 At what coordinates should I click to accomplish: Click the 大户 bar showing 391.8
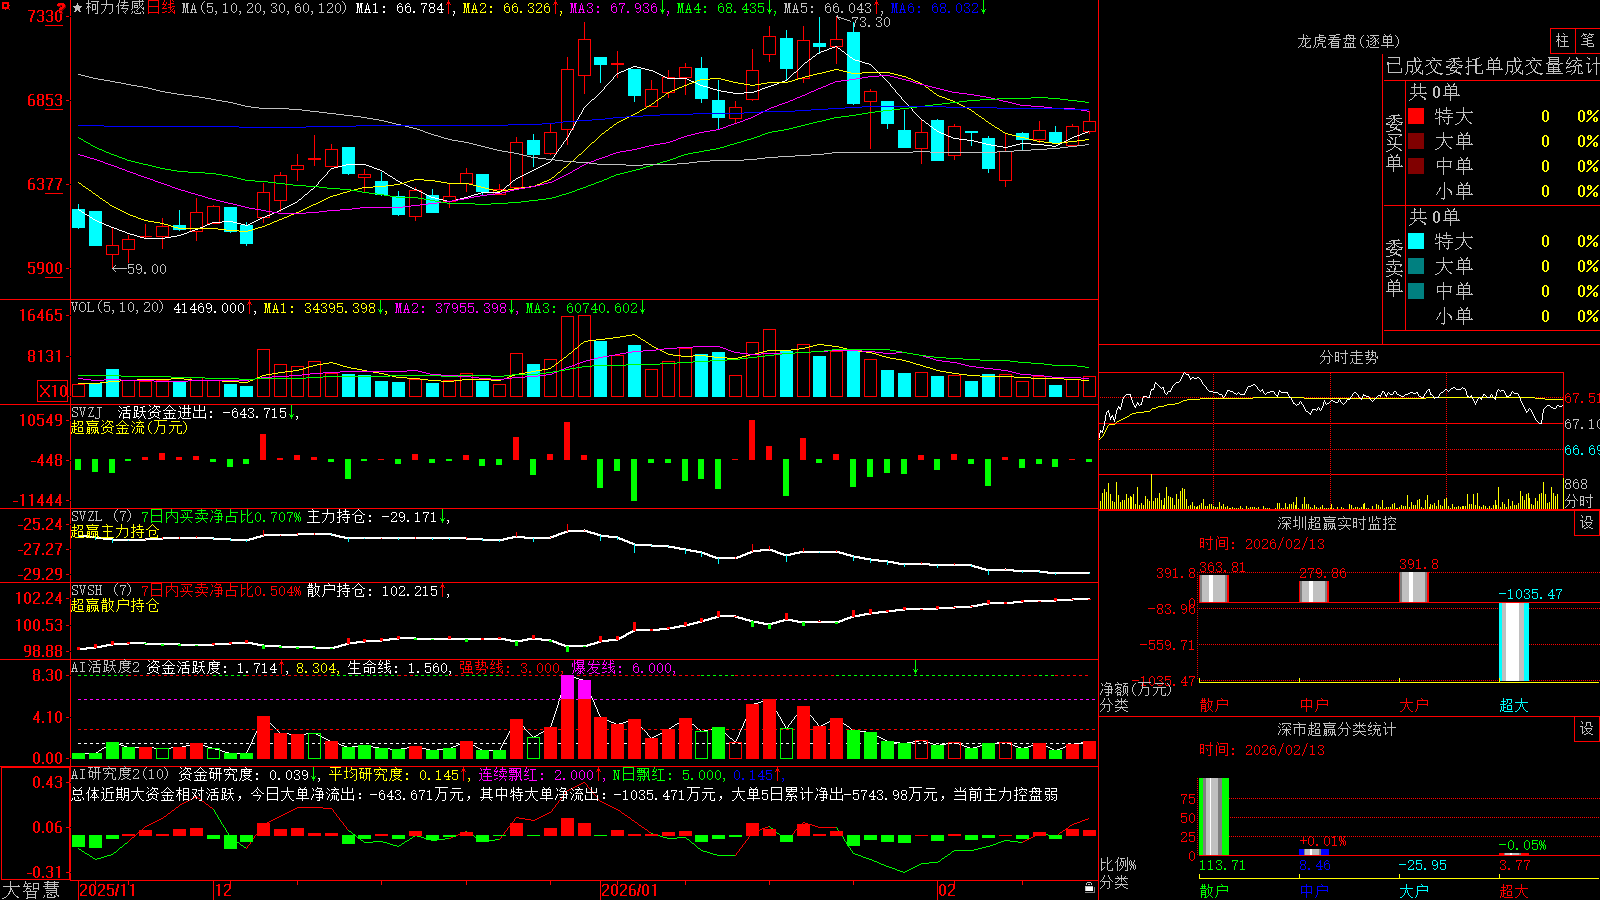1414,587
